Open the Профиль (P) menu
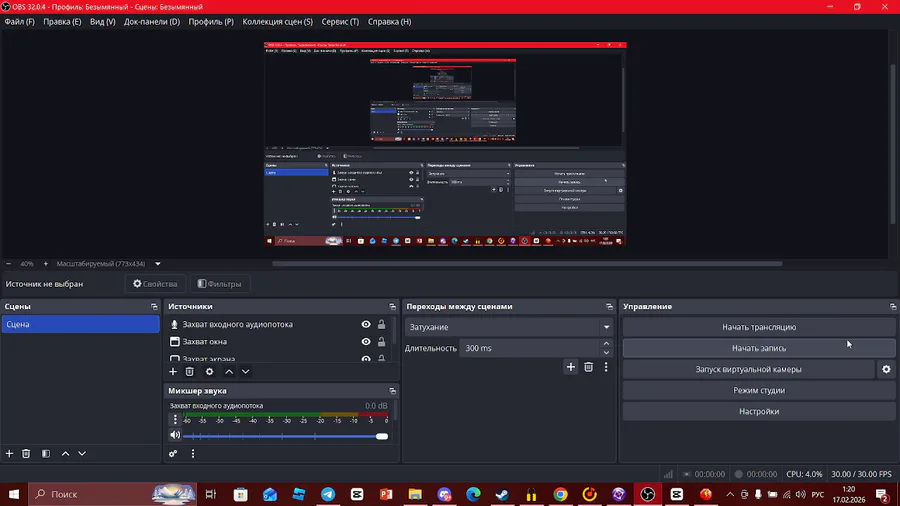The width and height of the screenshot is (900, 506). 211,22
